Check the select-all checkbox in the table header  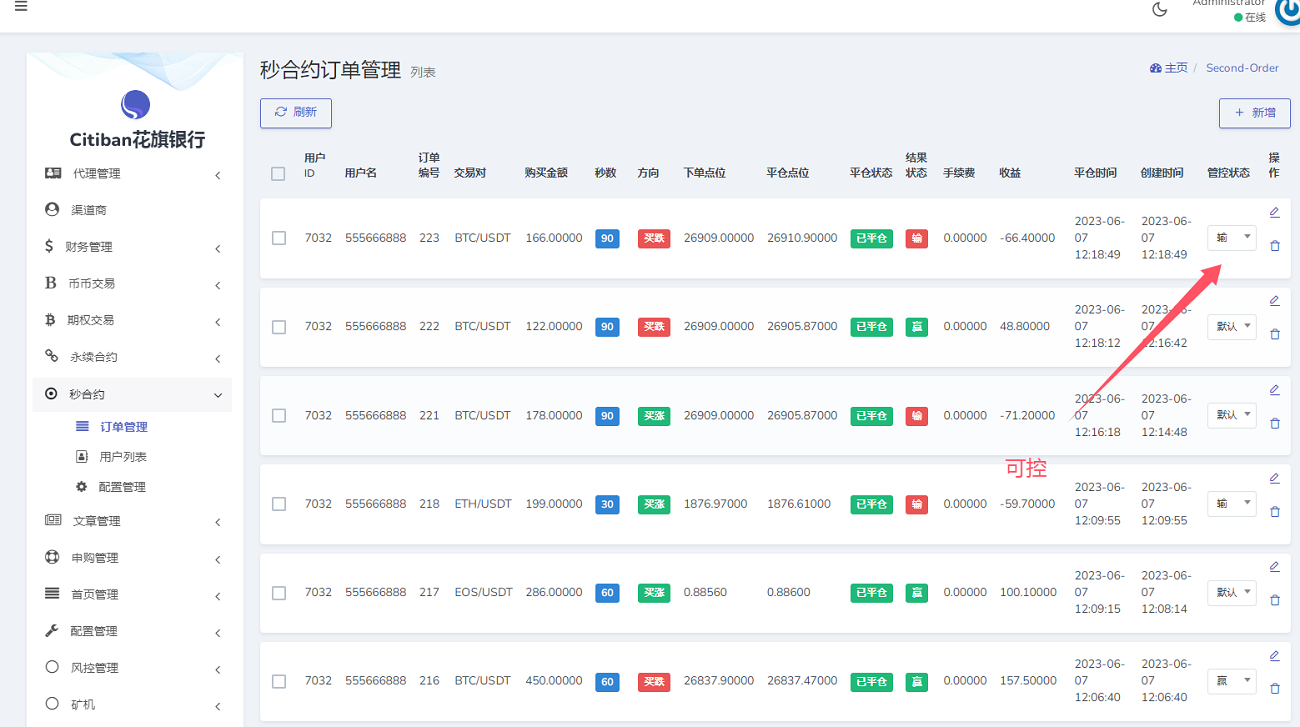278,174
